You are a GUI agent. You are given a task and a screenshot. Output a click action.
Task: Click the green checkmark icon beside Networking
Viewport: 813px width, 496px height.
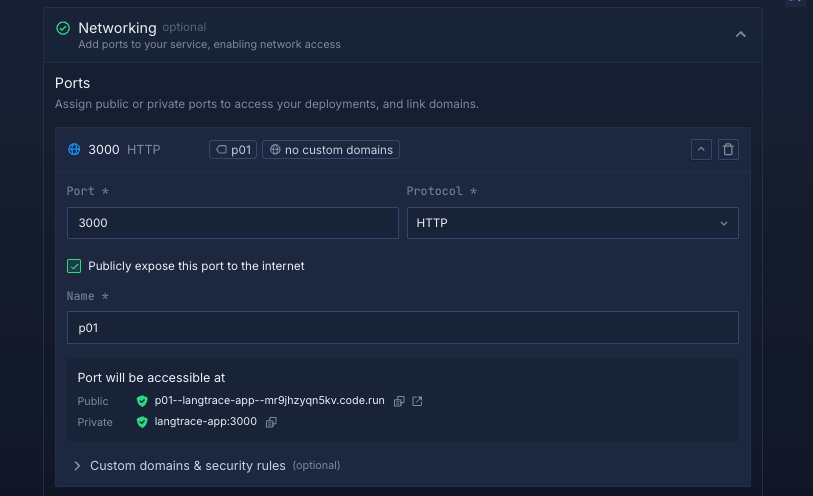(x=63, y=29)
